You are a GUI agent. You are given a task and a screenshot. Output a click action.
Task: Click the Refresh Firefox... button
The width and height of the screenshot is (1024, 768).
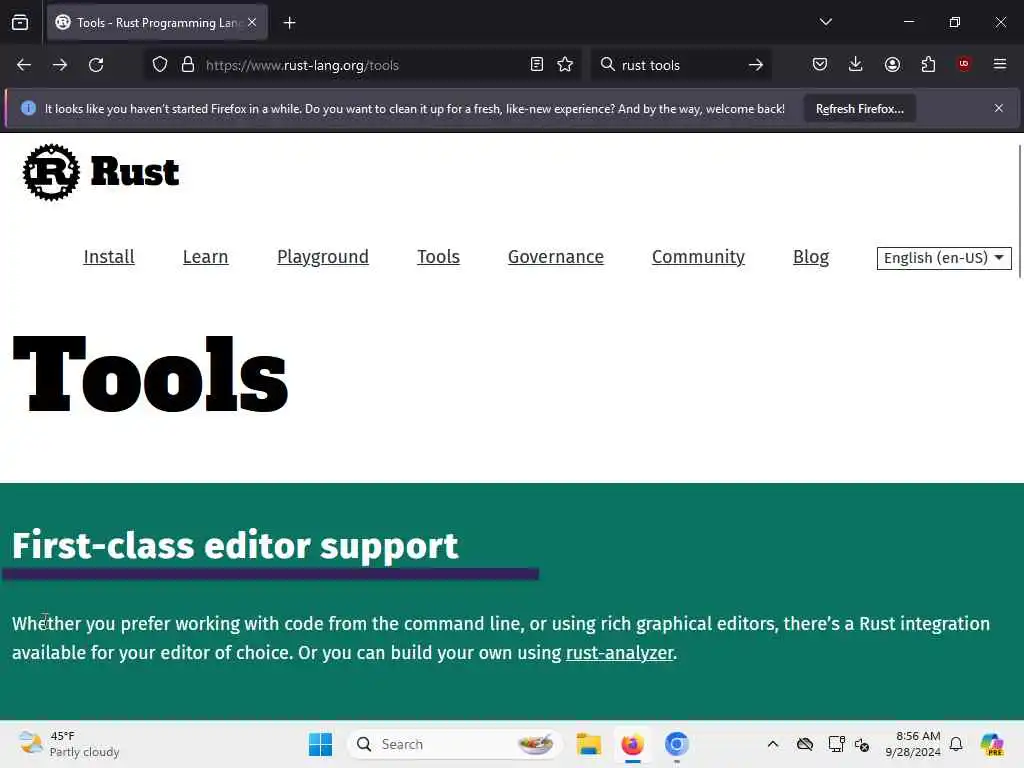859,108
